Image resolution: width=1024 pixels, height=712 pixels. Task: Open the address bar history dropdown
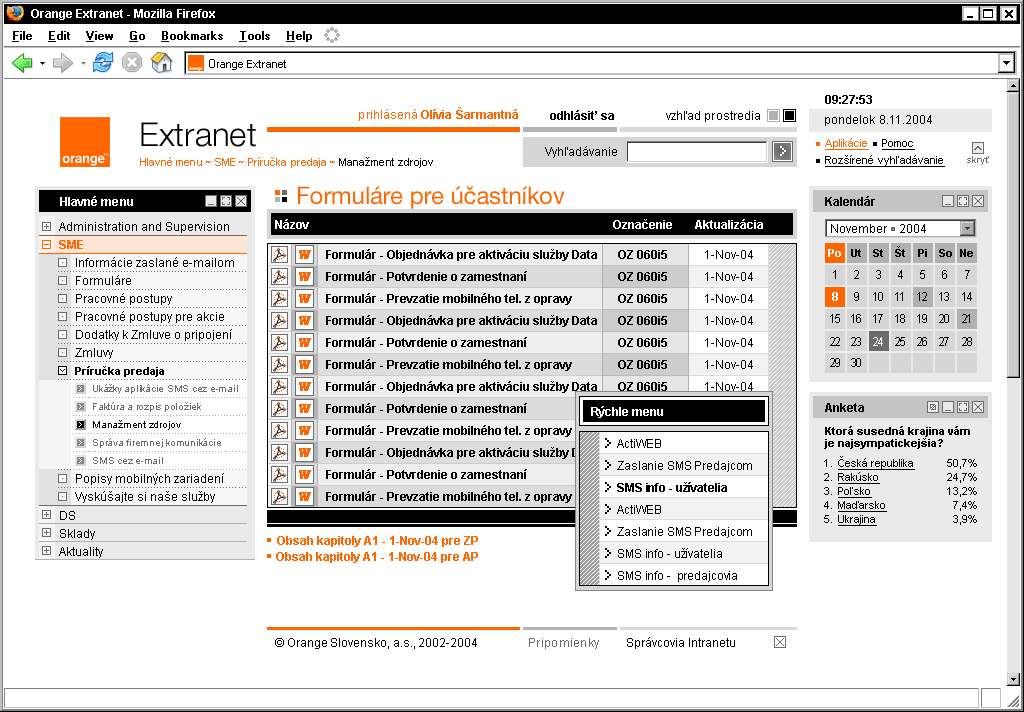(x=1006, y=63)
